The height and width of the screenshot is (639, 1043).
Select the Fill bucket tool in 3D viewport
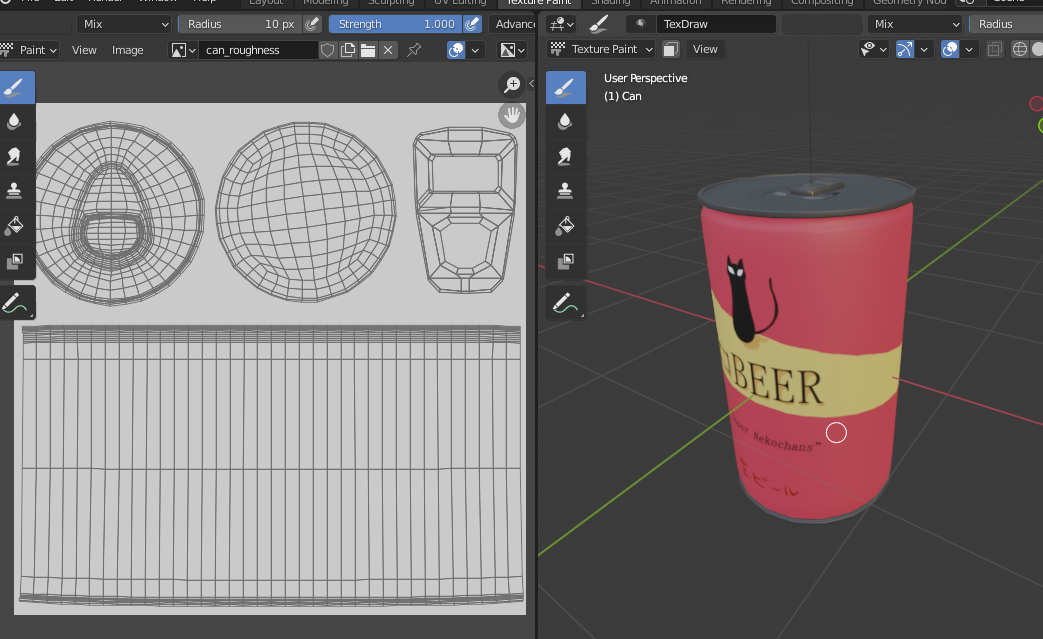[565, 224]
